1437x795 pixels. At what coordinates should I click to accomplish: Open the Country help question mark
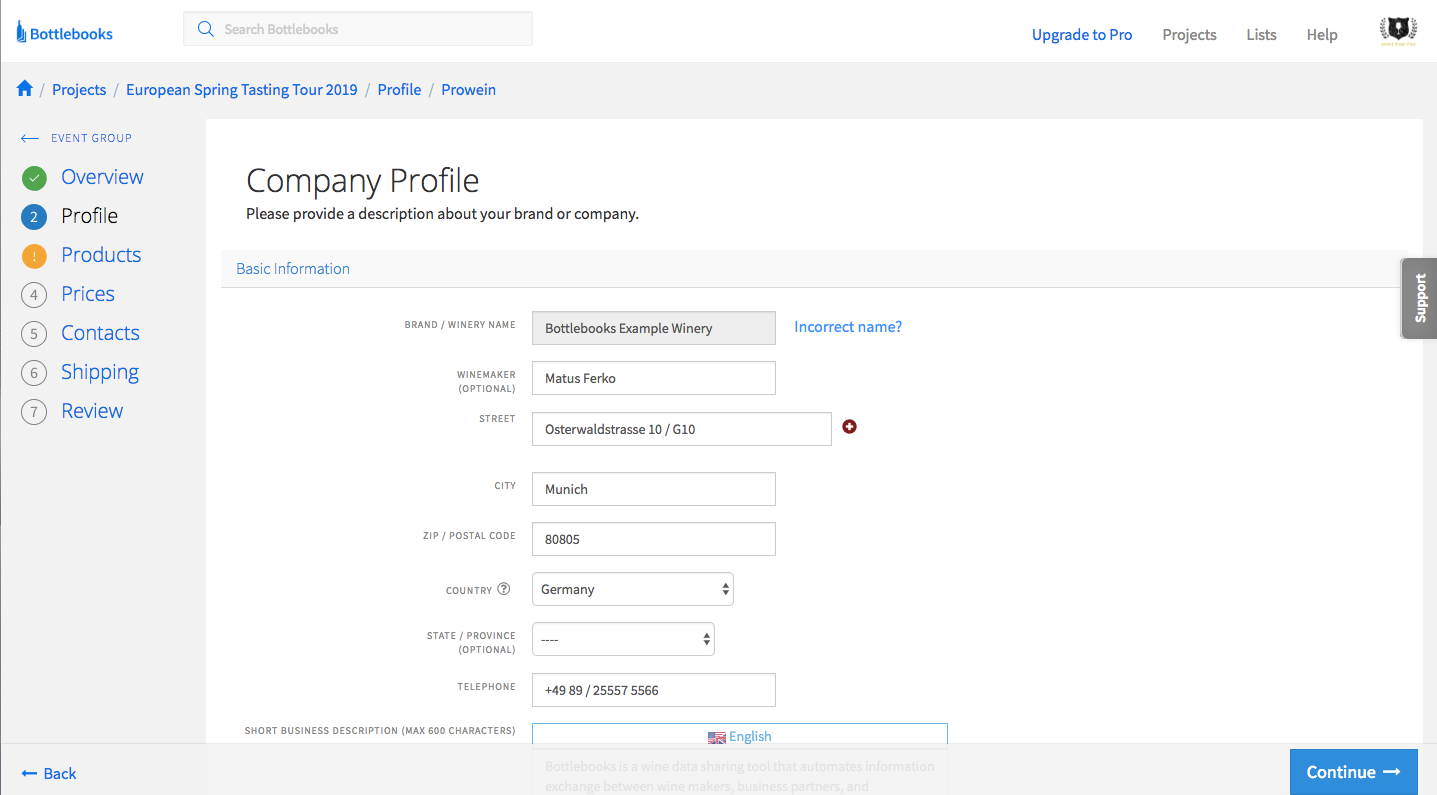504,589
